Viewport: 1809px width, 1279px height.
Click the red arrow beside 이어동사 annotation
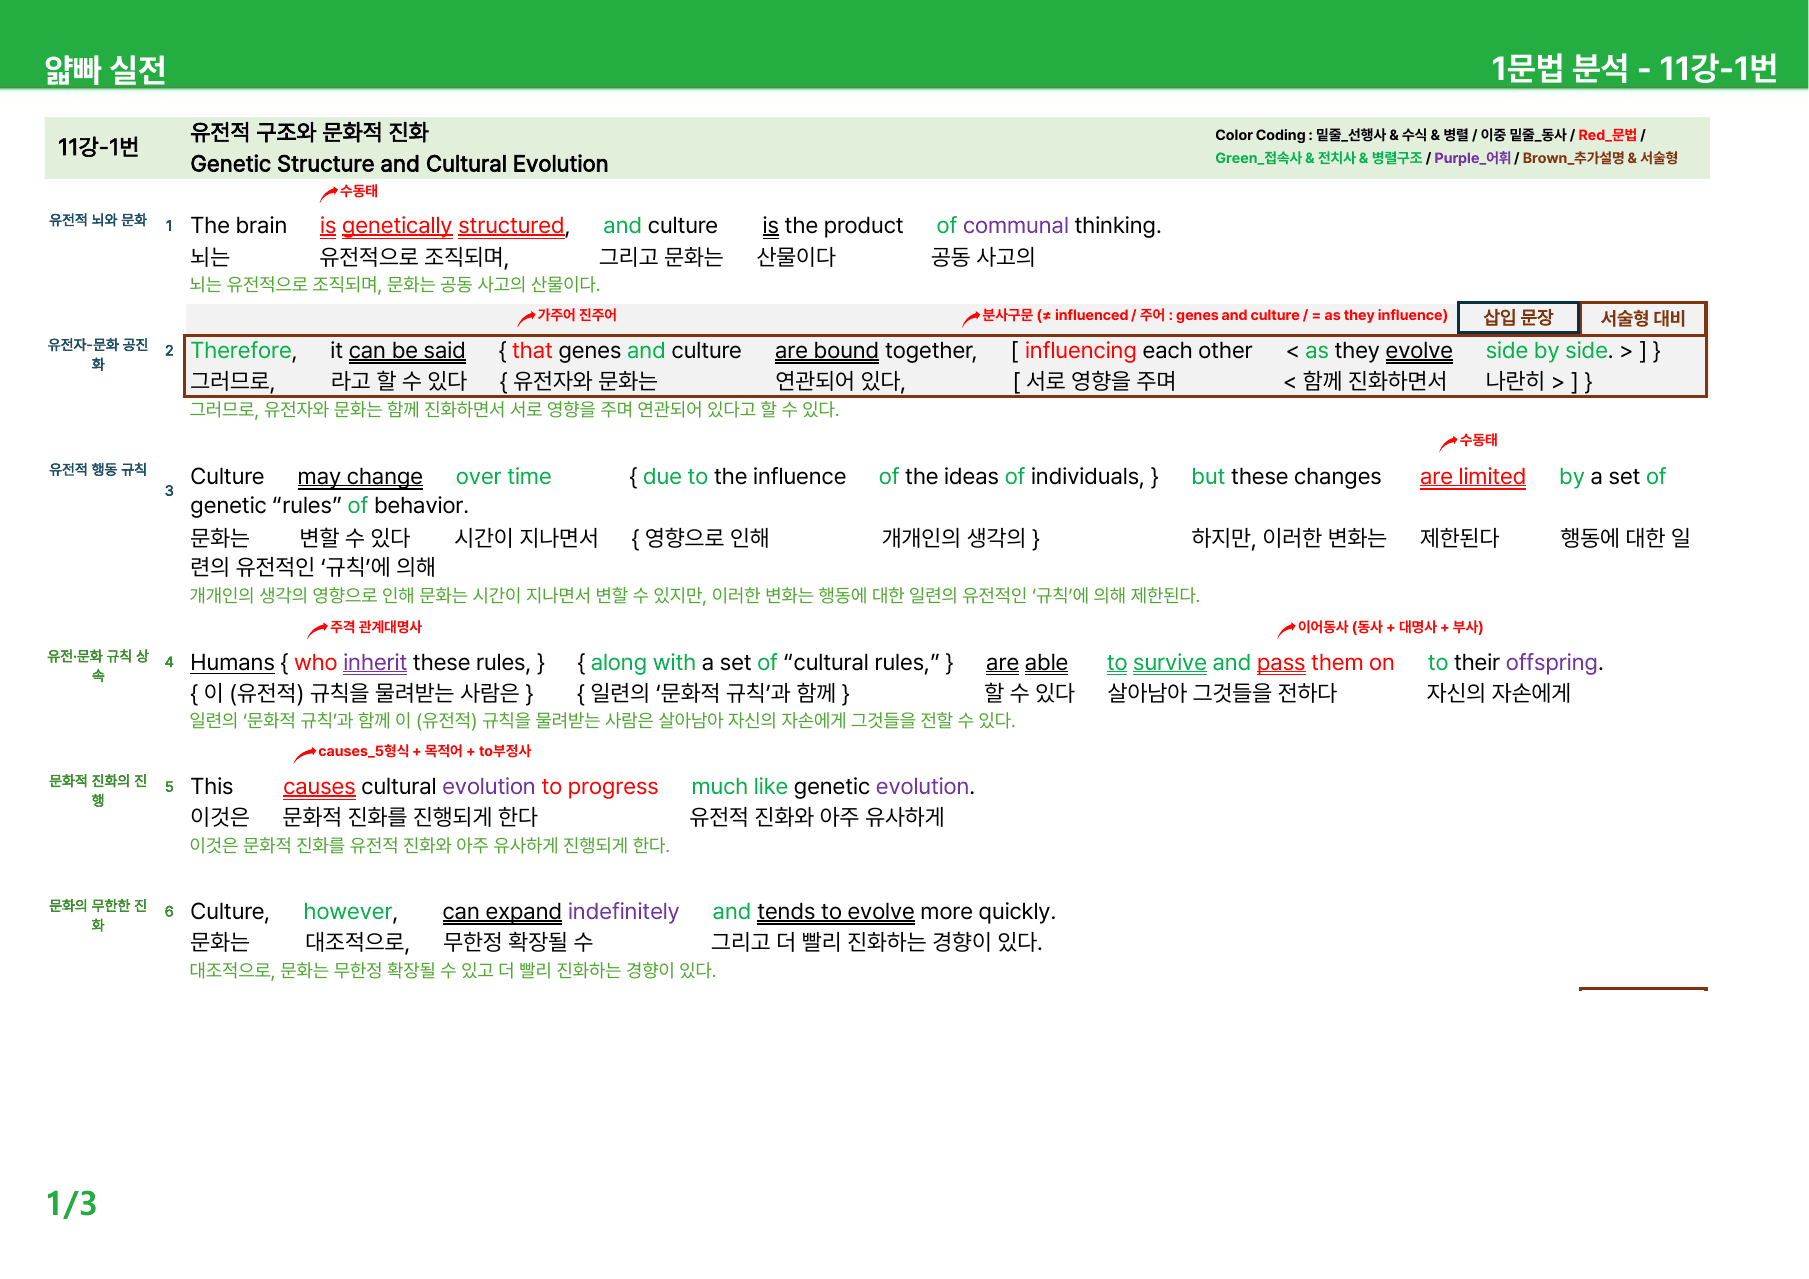1286,629
